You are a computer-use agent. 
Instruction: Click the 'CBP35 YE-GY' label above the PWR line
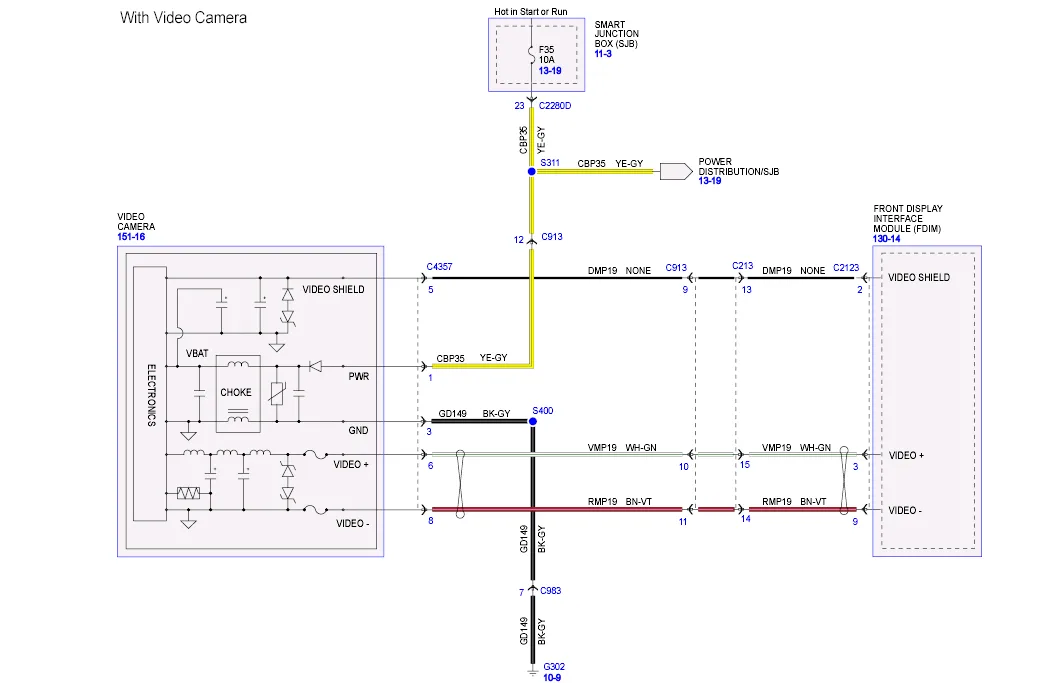471,358
